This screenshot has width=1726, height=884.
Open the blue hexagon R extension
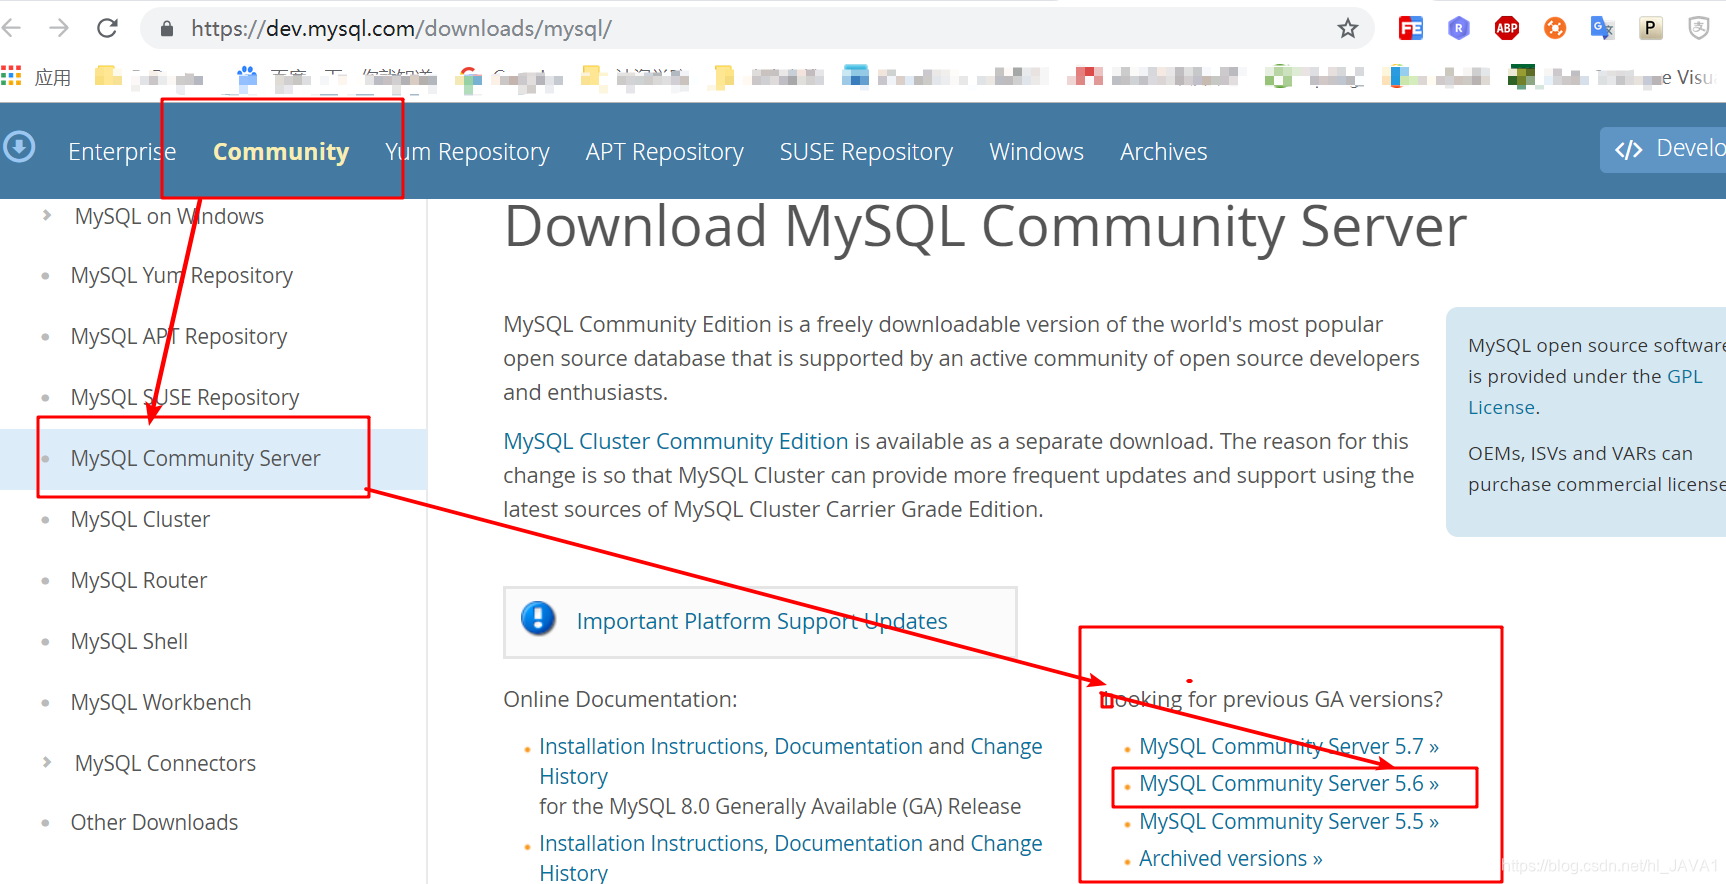(1459, 28)
